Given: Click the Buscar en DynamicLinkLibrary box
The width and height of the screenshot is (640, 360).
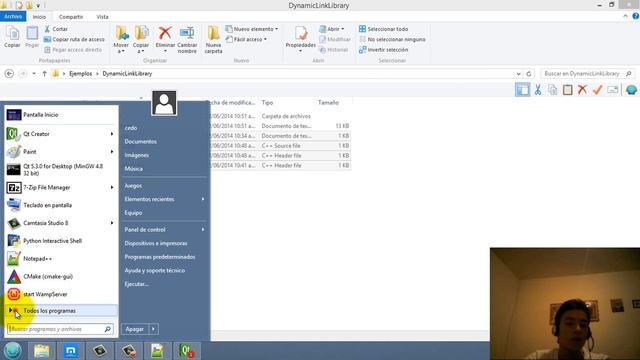Looking at the screenshot, I should coord(588,73).
